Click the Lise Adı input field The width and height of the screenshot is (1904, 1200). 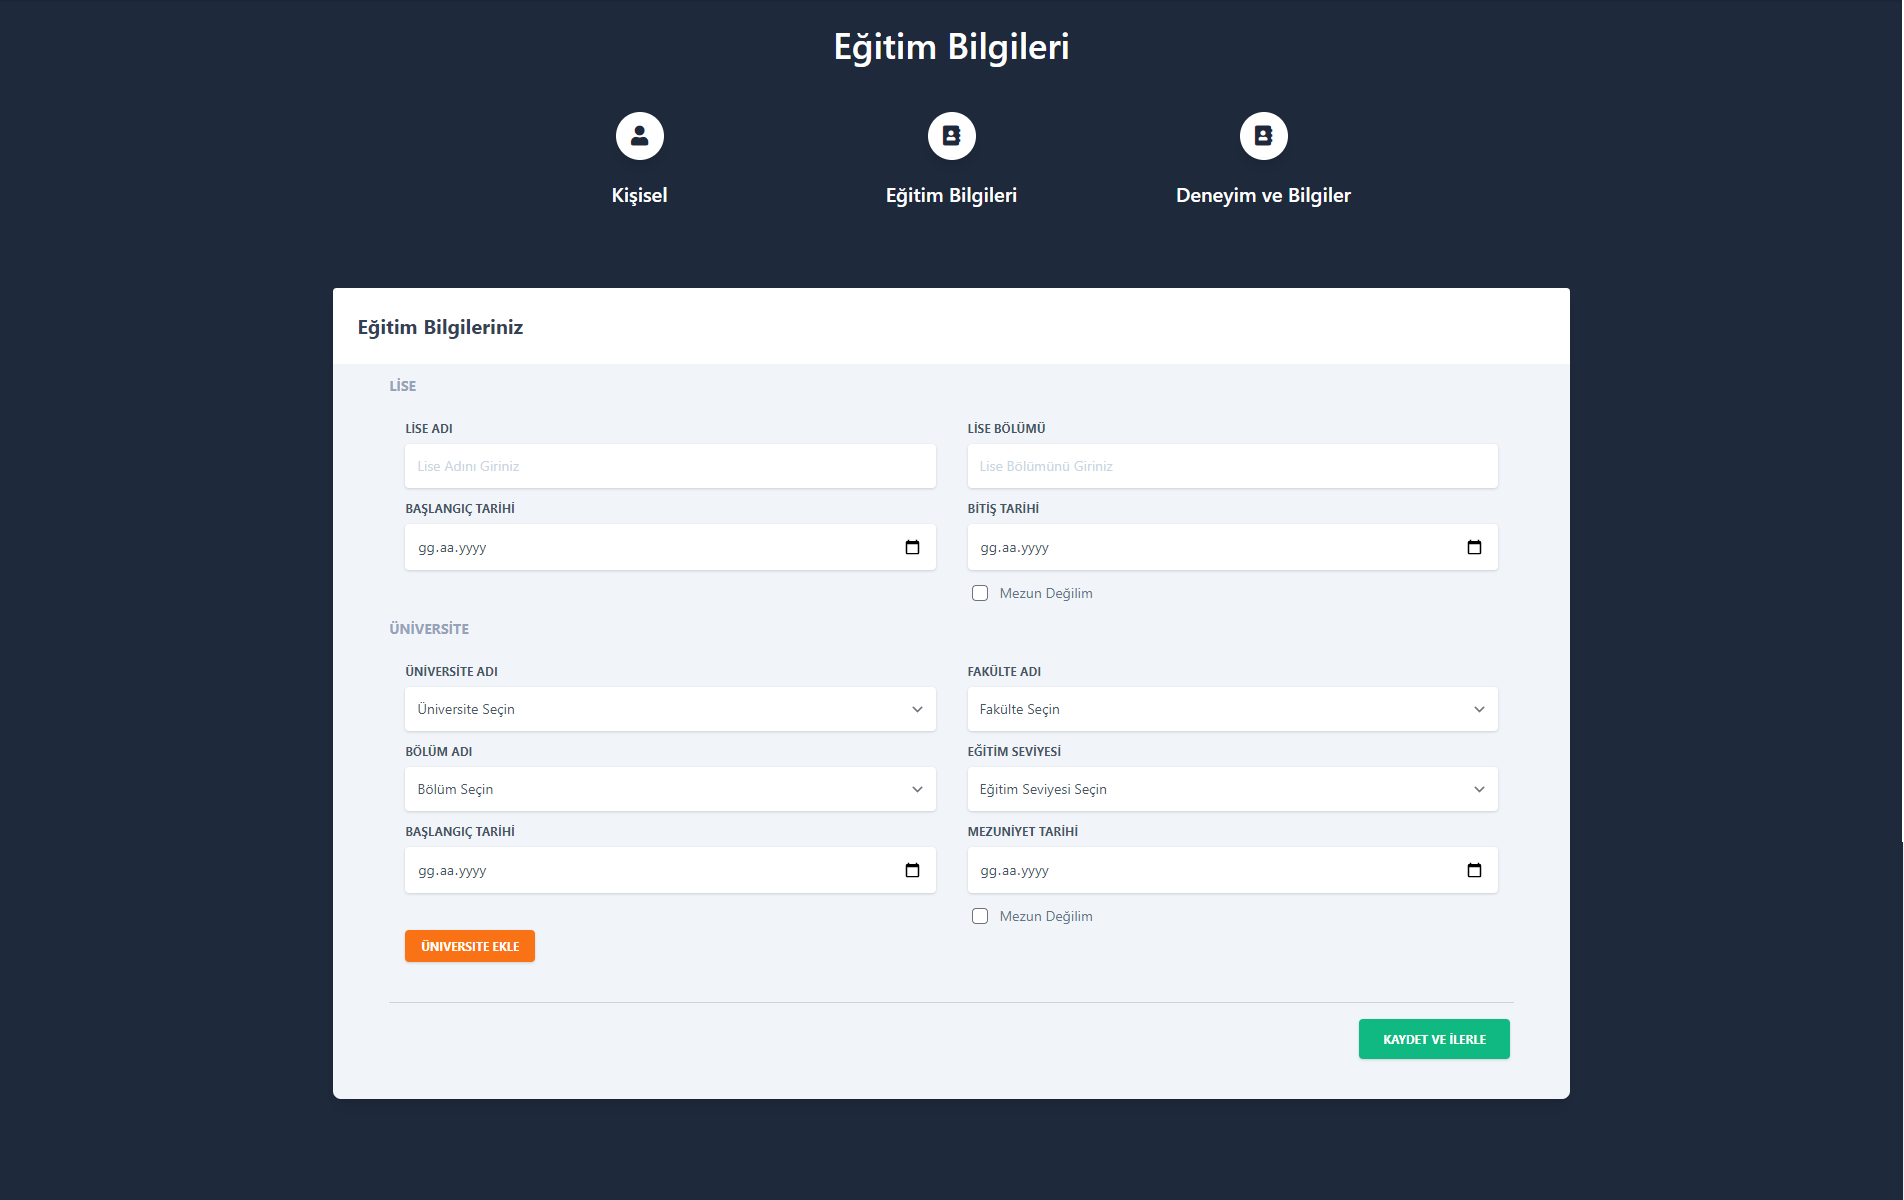pyautogui.click(x=670, y=466)
